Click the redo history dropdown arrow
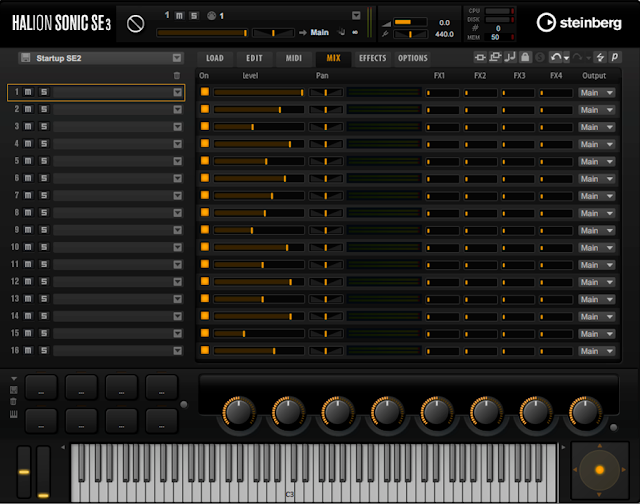Image resolution: width=640 pixels, height=504 pixels. [588, 58]
